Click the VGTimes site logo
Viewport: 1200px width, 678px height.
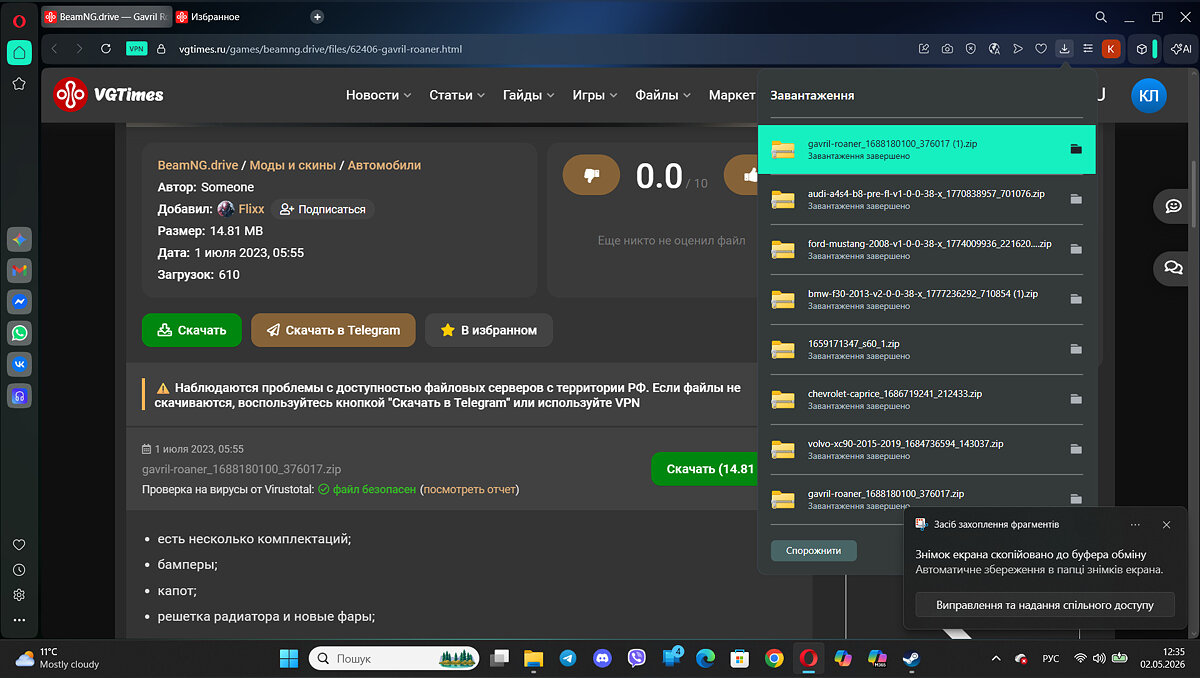(109, 95)
